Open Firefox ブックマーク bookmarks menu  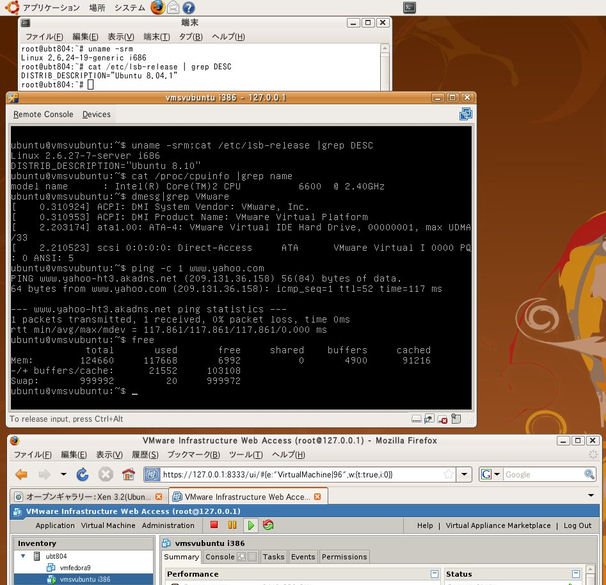click(x=193, y=455)
